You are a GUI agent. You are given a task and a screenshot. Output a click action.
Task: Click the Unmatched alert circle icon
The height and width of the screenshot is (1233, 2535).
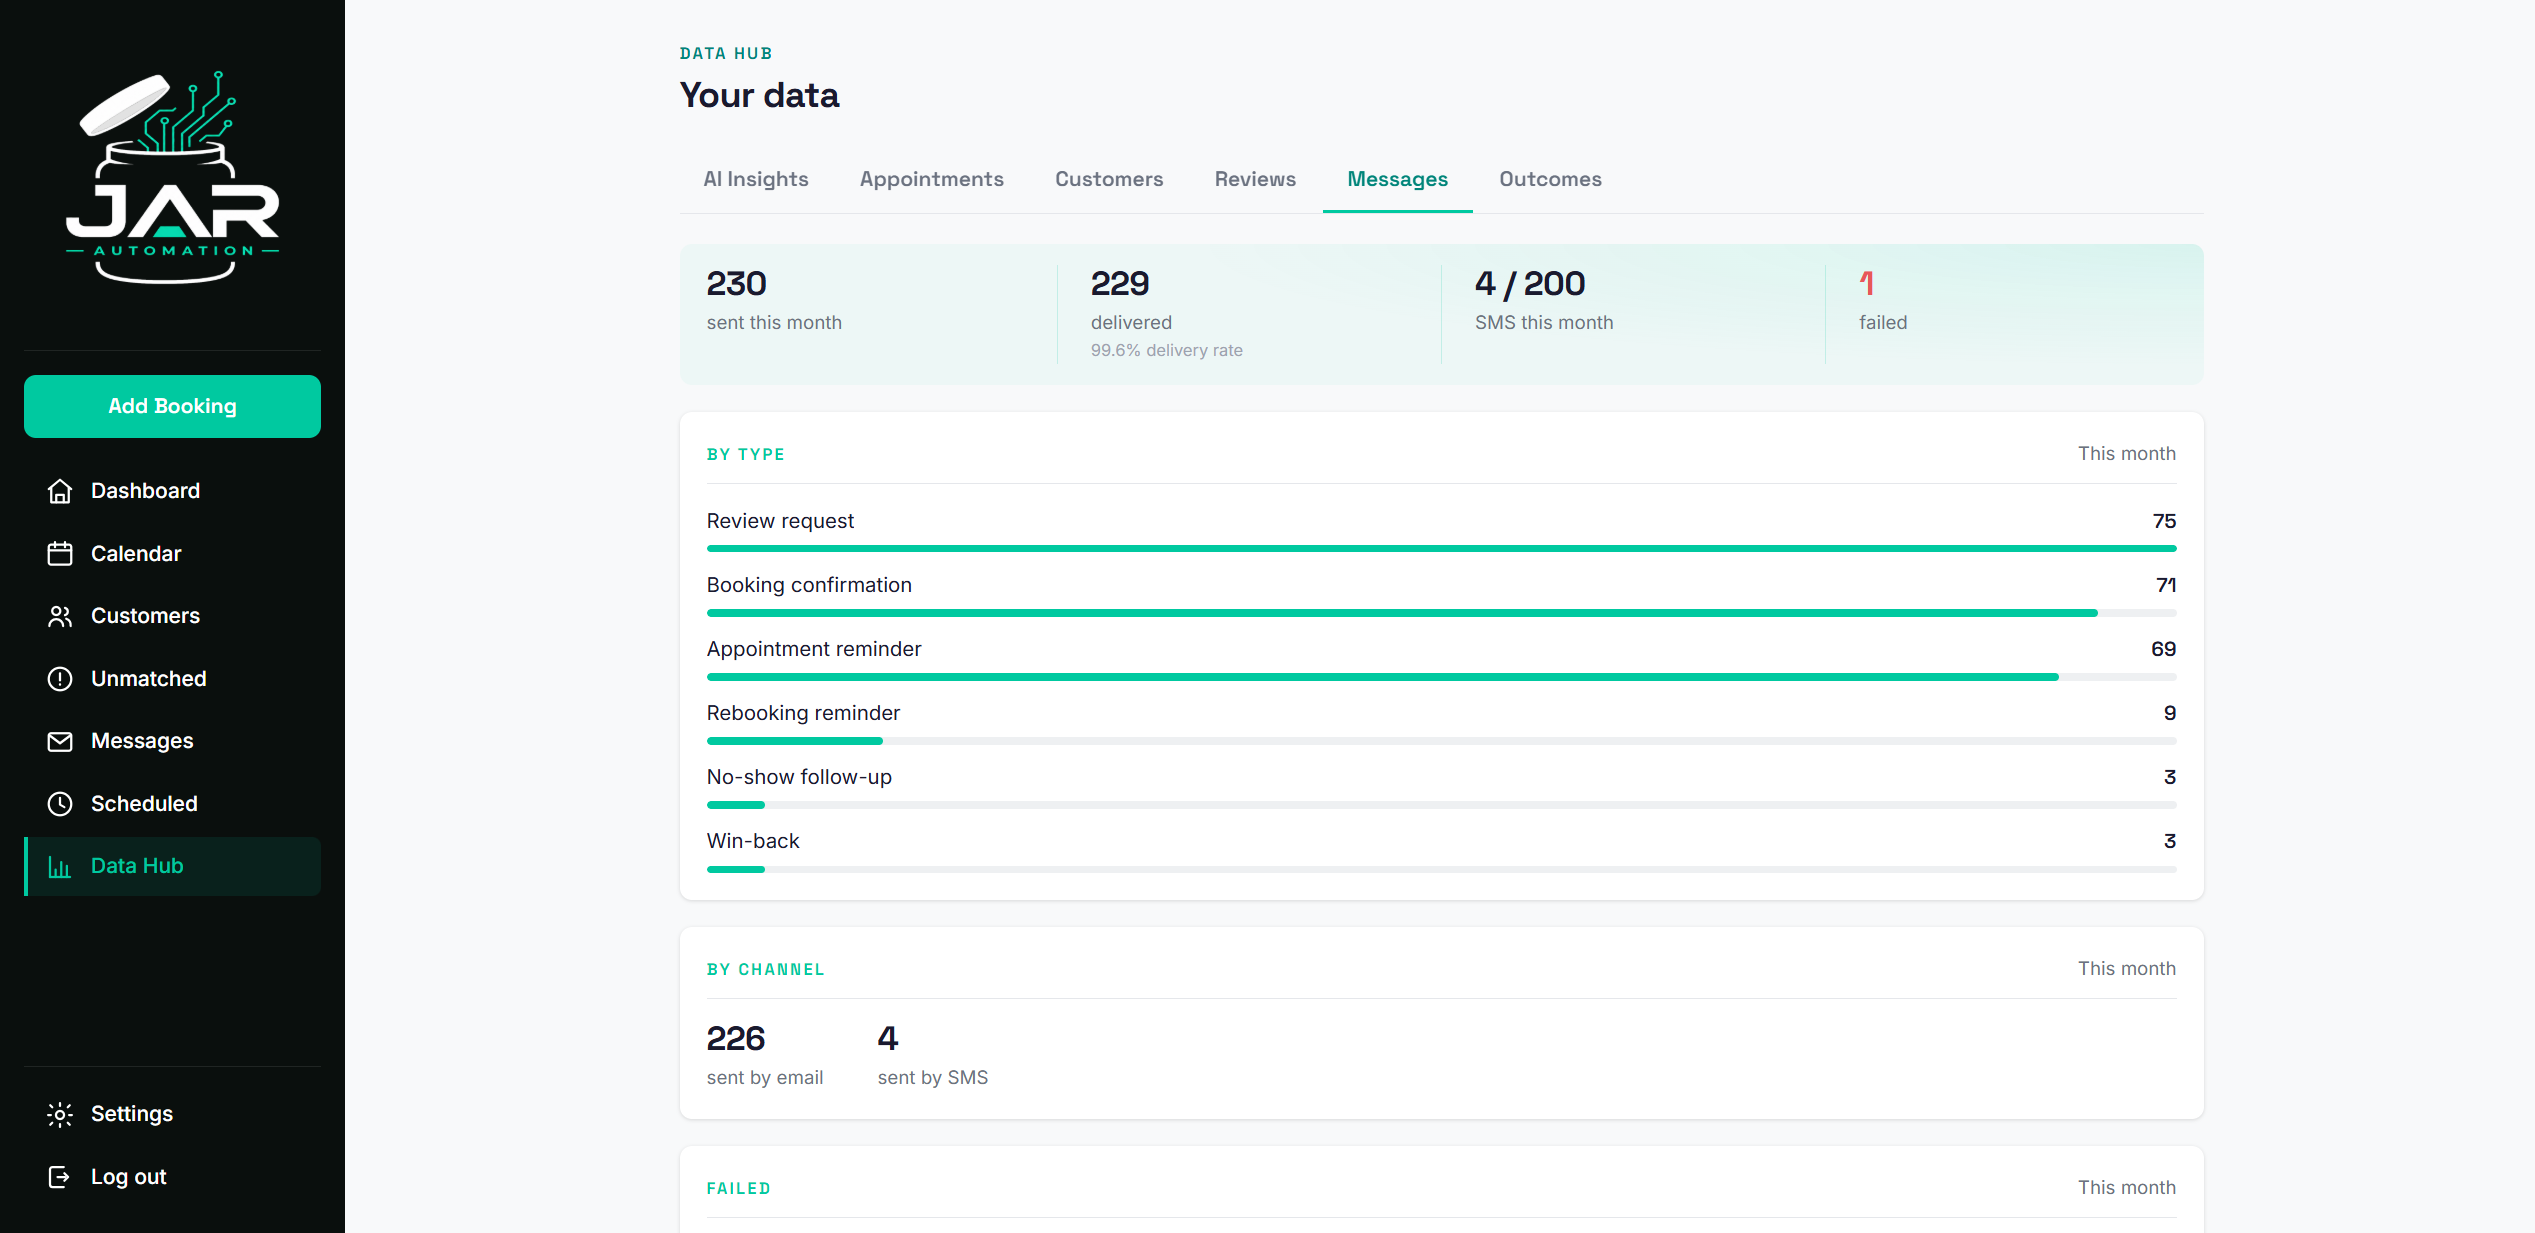pyautogui.click(x=60, y=679)
